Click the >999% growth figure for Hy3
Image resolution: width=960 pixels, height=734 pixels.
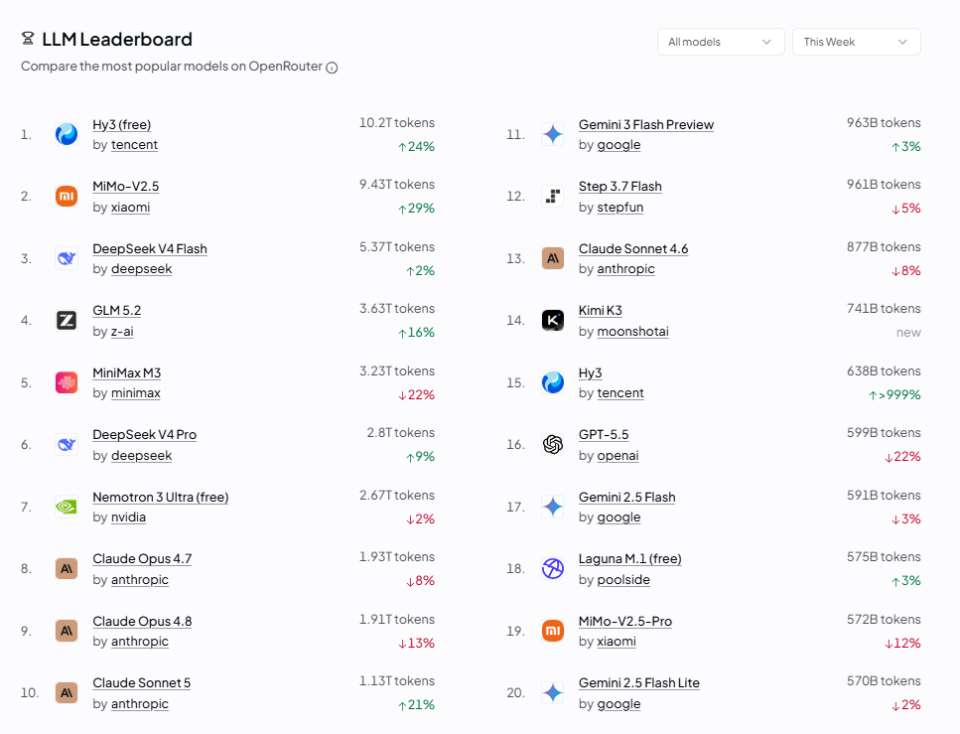tap(894, 395)
